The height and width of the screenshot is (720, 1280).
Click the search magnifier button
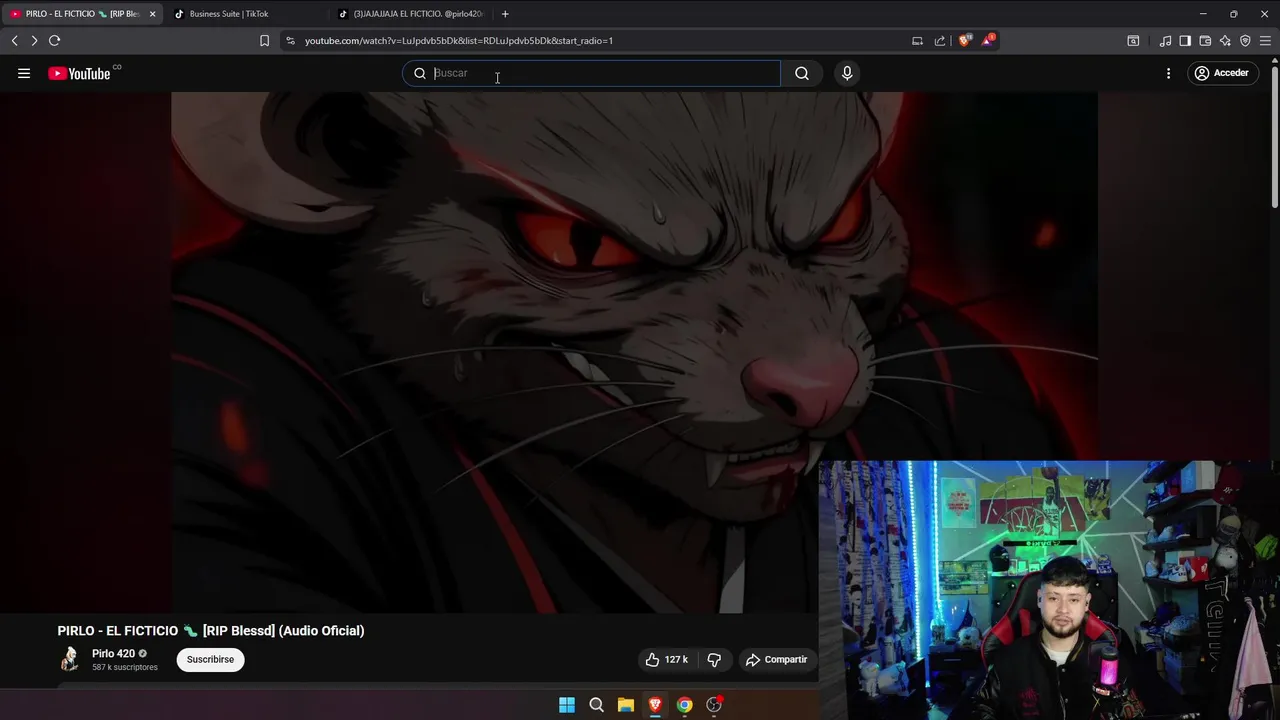tap(802, 73)
